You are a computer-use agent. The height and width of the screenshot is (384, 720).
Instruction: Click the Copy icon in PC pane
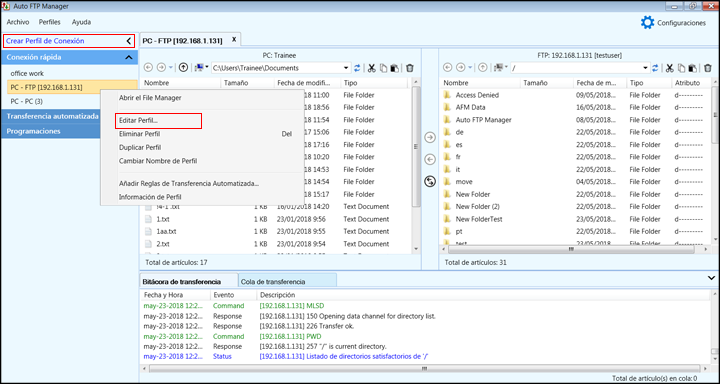383,68
